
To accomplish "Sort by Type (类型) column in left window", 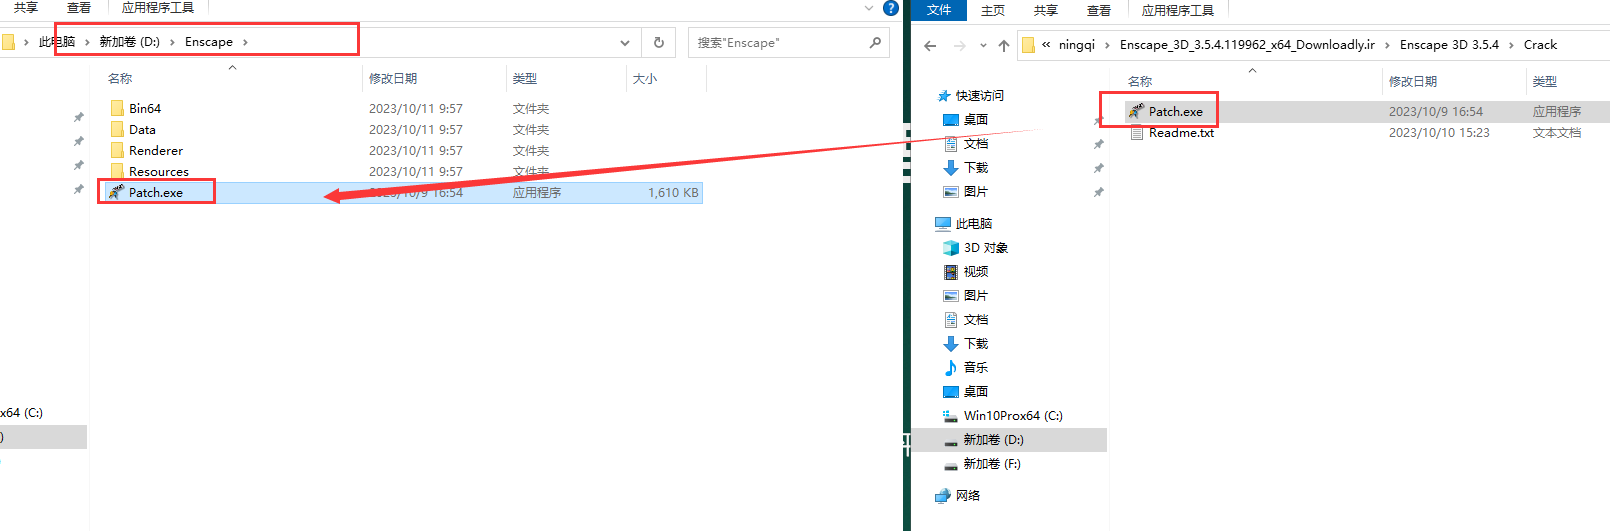I will pos(525,78).
